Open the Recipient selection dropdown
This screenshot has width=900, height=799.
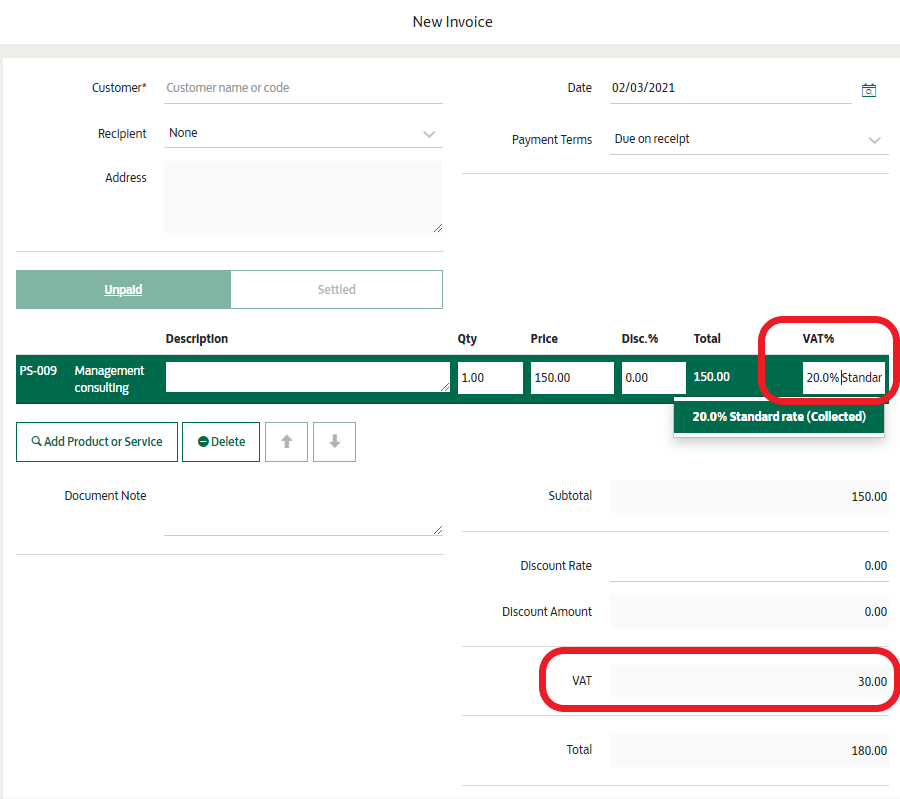coord(300,132)
